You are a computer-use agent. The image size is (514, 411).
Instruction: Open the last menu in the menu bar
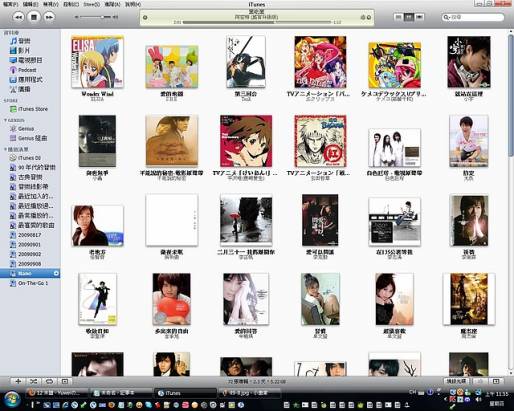(x=133, y=4)
